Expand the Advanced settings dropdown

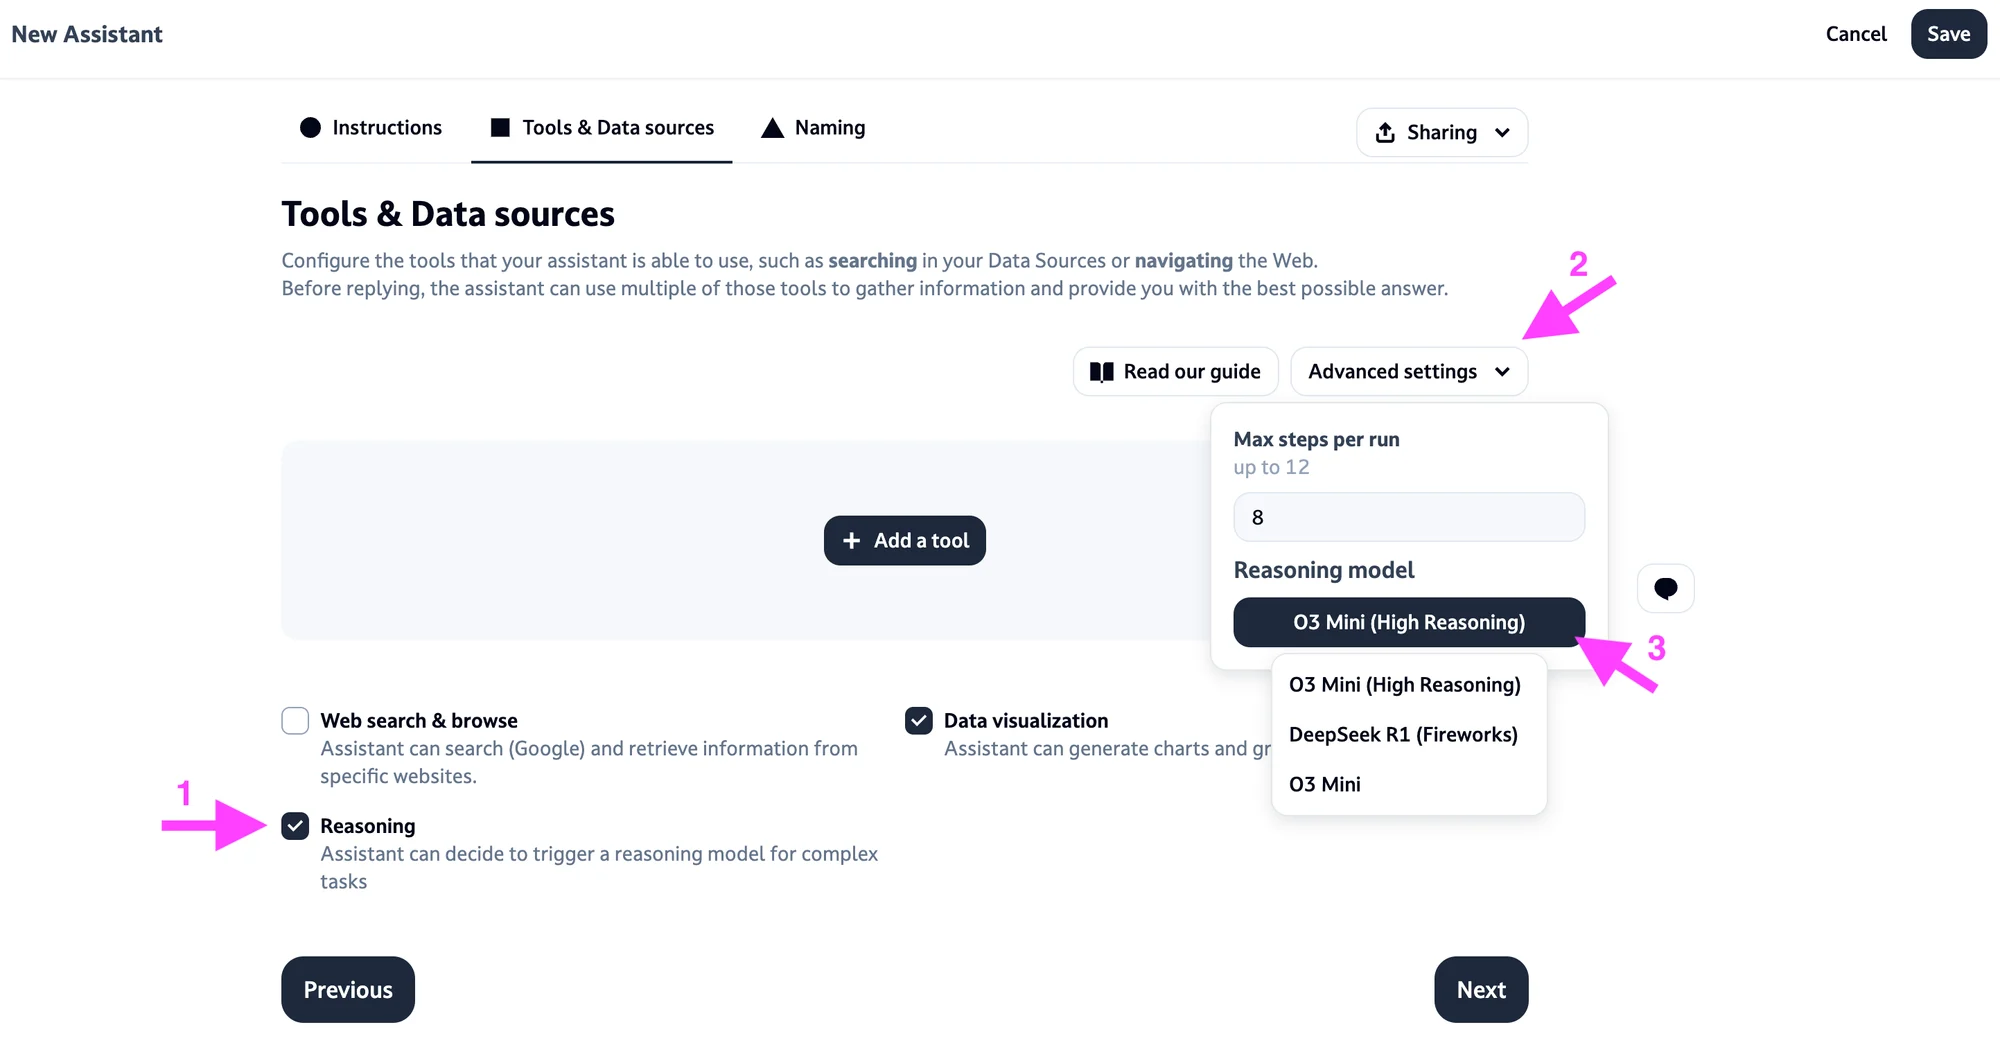tap(1408, 371)
